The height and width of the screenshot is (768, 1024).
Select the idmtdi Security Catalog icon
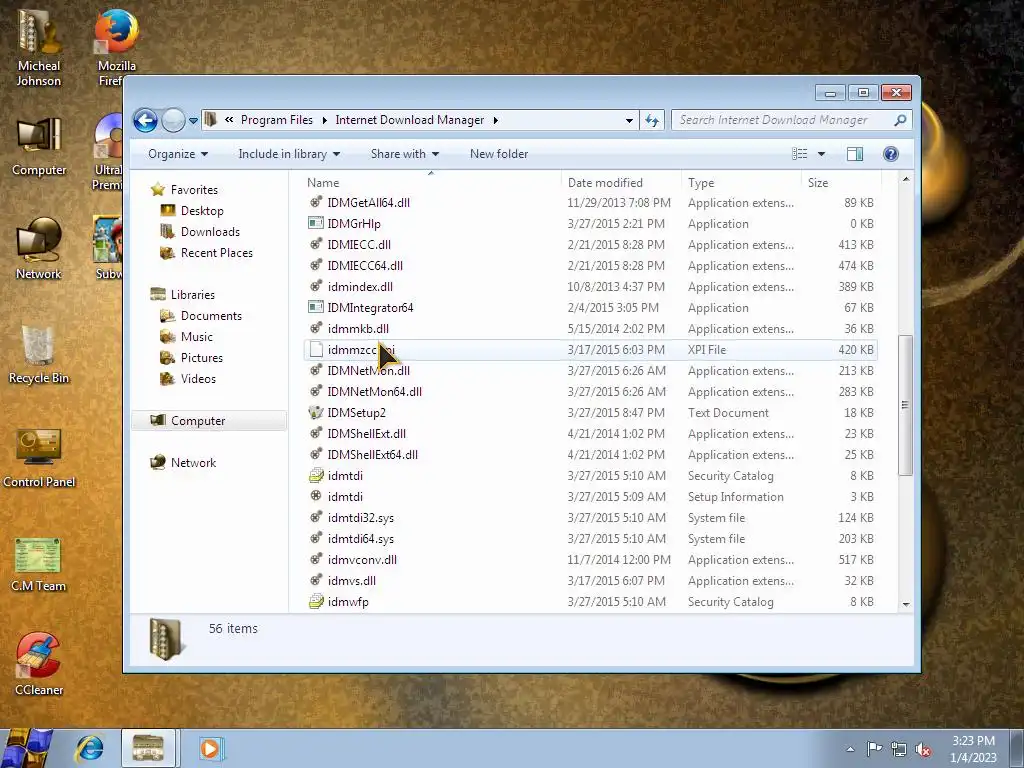pos(316,475)
